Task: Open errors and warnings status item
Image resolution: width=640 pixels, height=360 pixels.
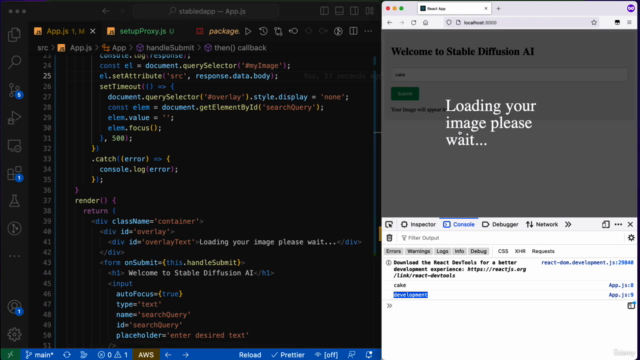Action: 113,355
